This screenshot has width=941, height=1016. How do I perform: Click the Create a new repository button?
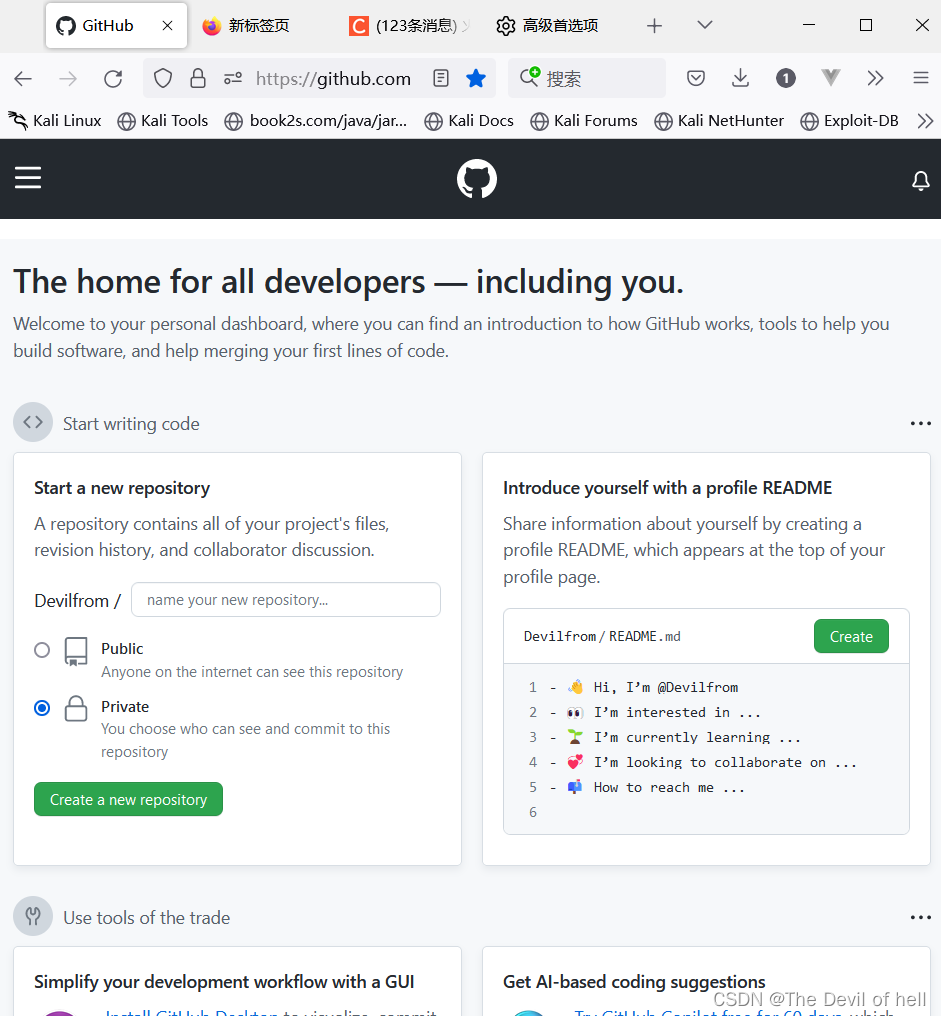(x=128, y=799)
